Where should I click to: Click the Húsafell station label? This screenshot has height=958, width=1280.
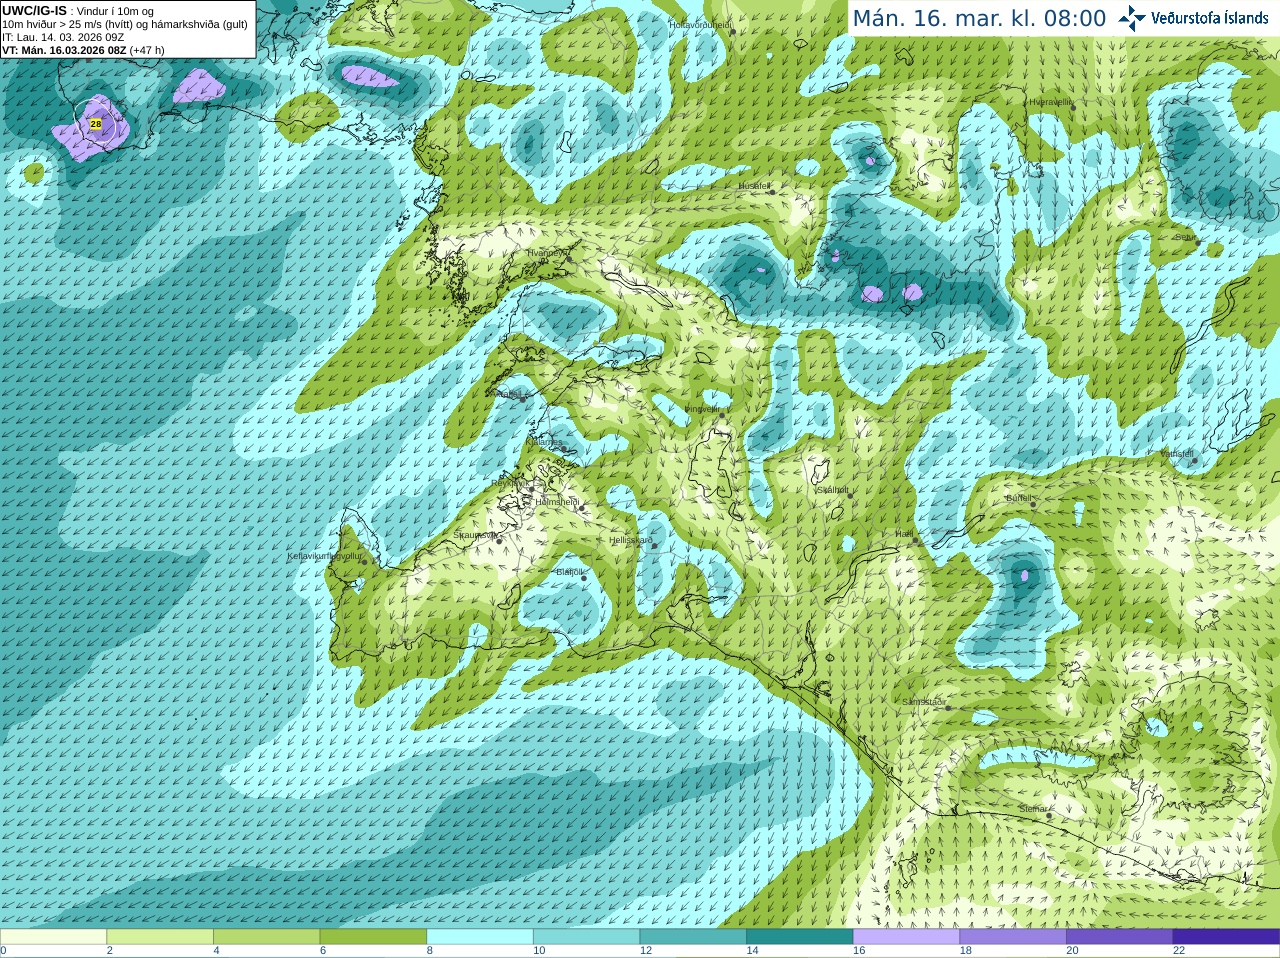click(x=754, y=186)
